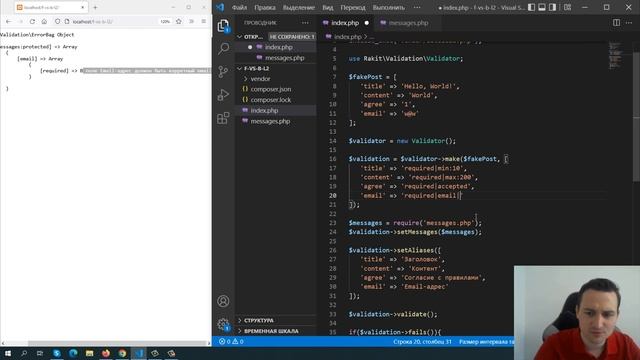This screenshot has width=640, height=360.
Task: Open the Explorer view in activity bar
Action: [x=223, y=26]
